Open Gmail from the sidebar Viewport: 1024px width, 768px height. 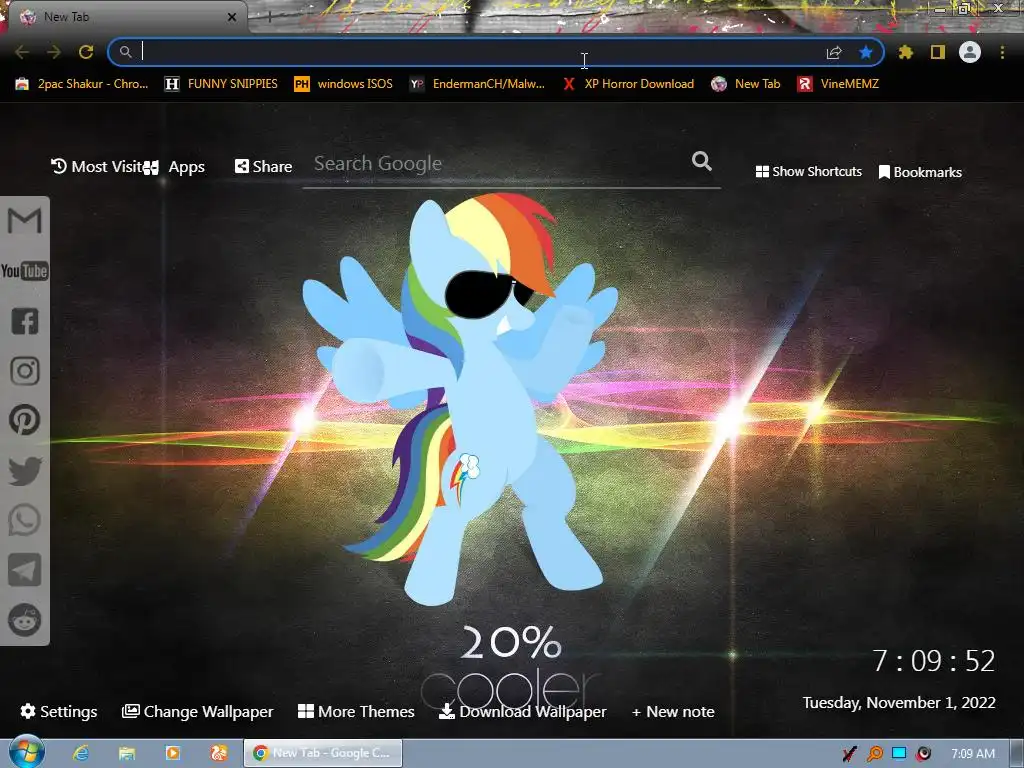(25, 221)
